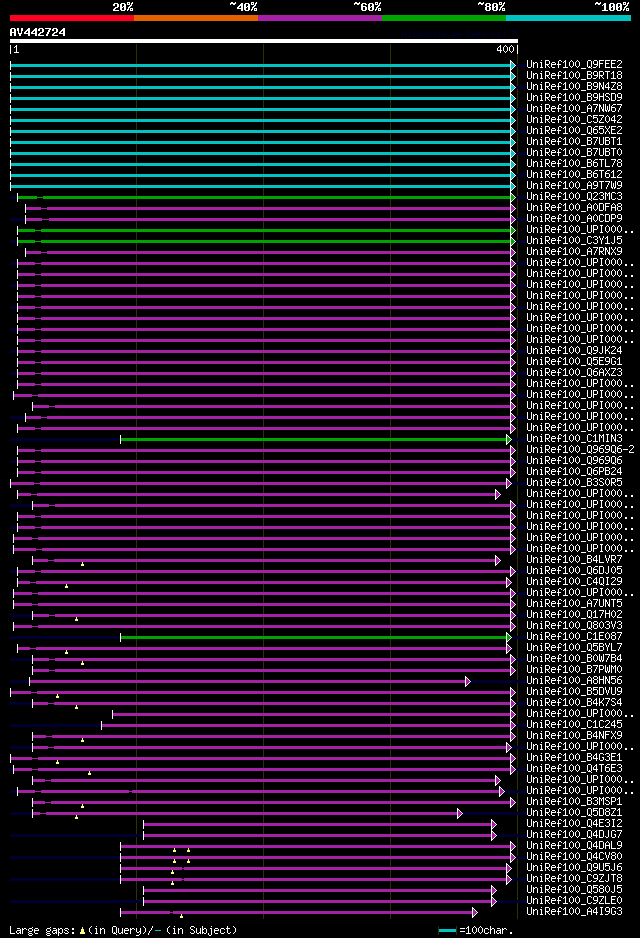Select the UniRef100_B7UBT1 label
Viewport: 640px width, 938px height.
pos(574,141)
